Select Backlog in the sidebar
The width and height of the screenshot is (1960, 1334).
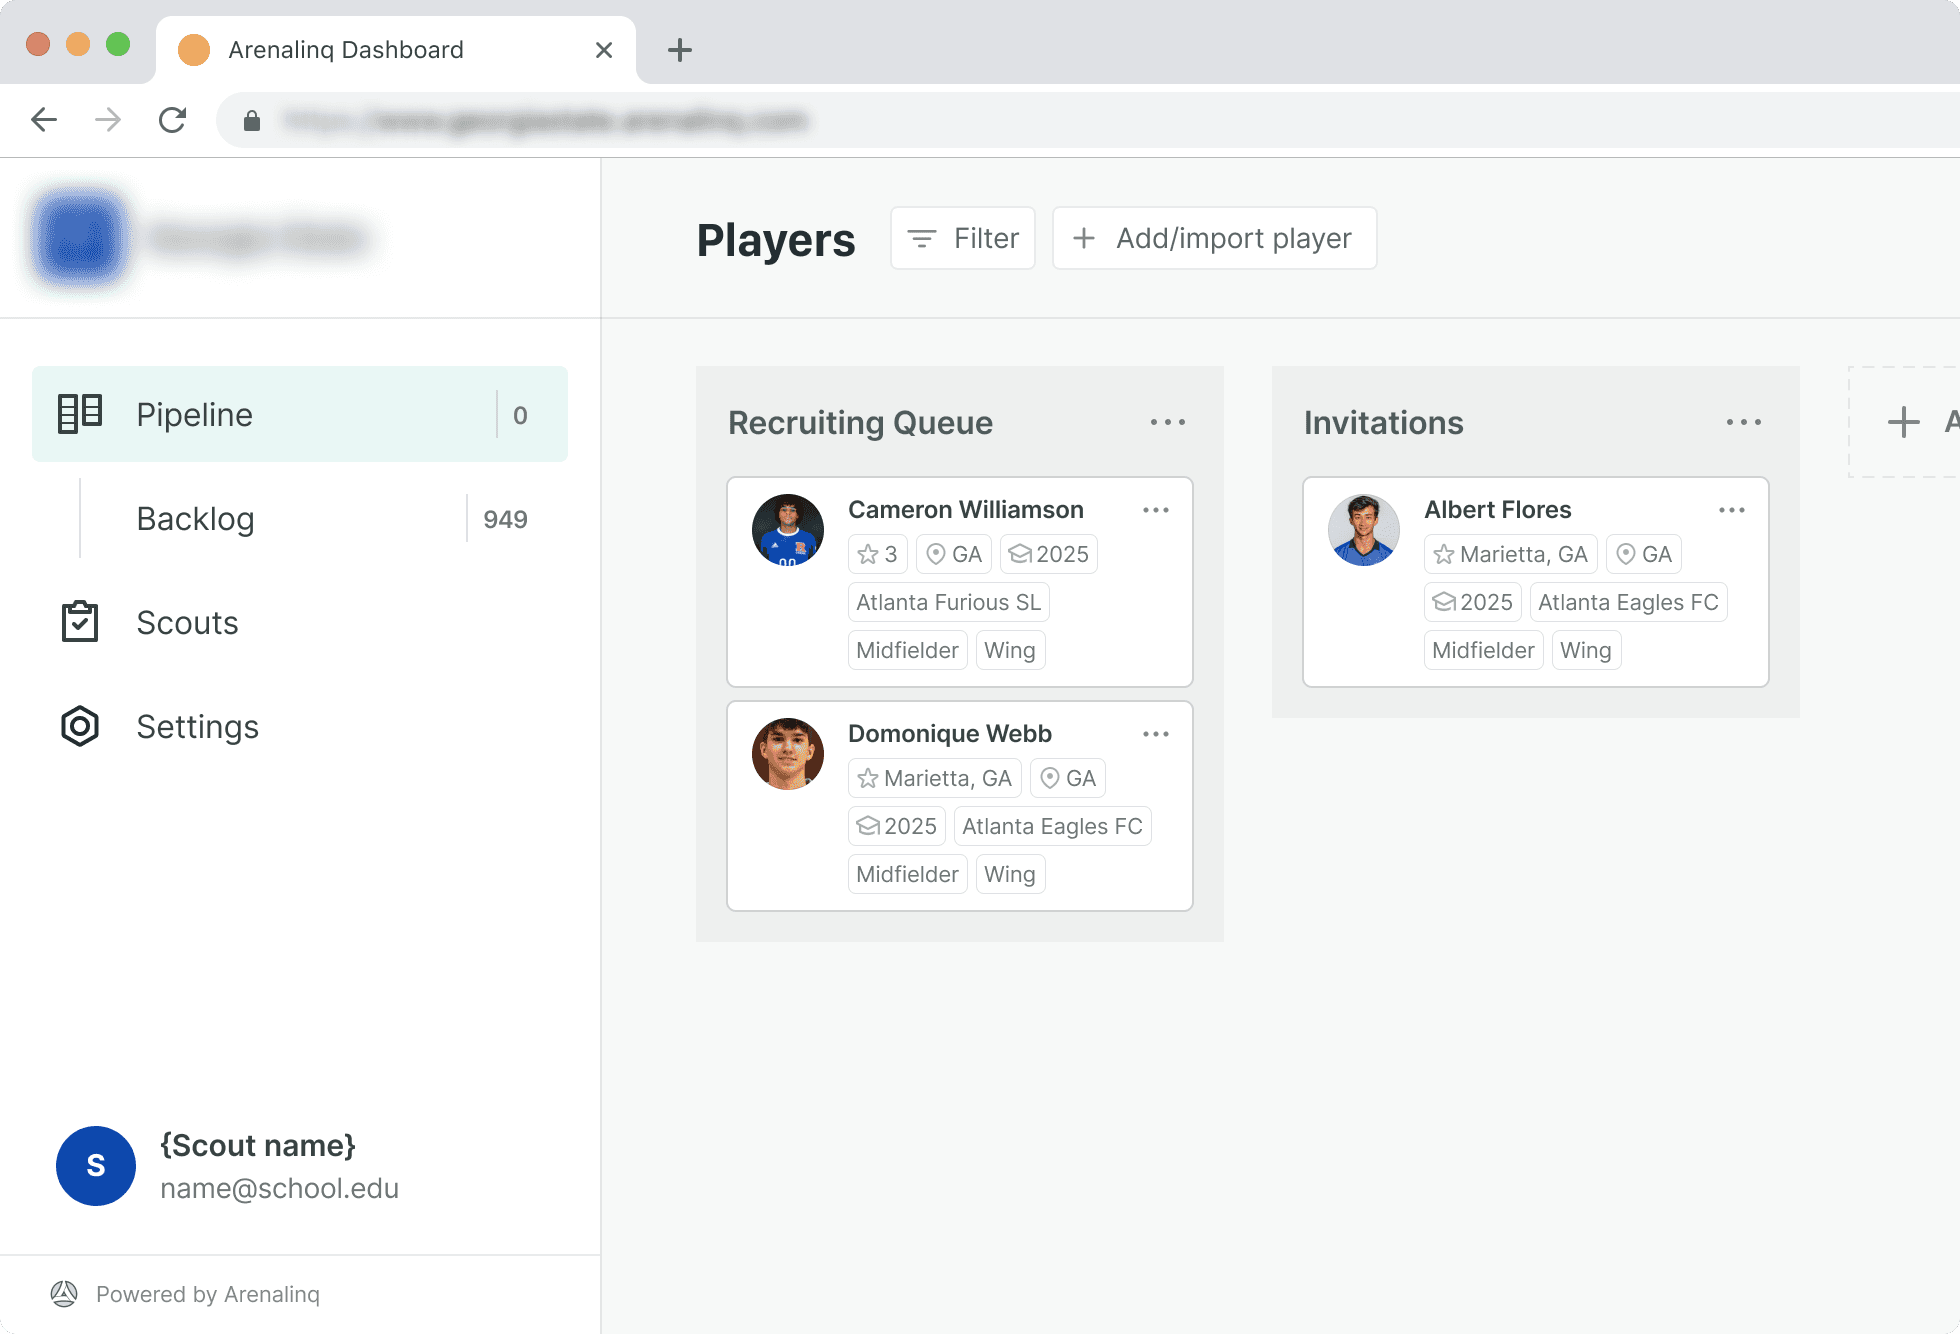pyautogui.click(x=196, y=519)
